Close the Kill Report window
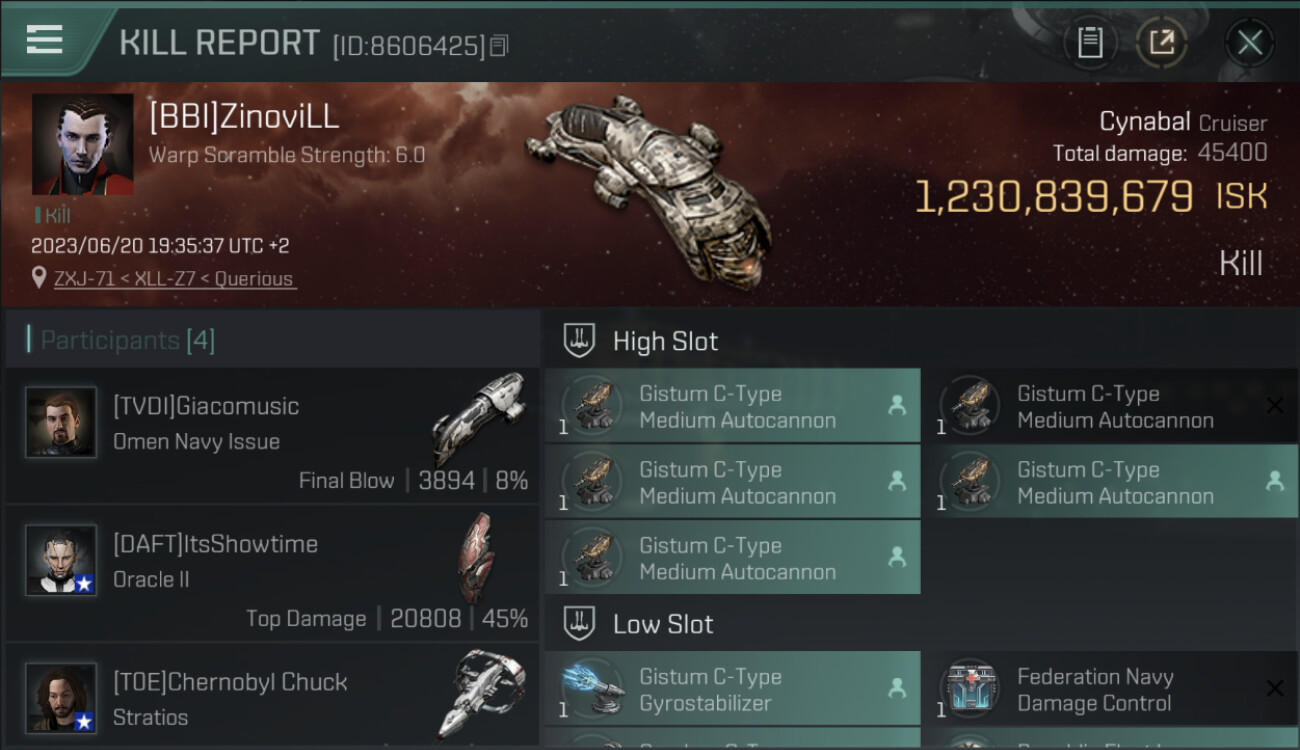Viewport: 1300px width, 750px height. [x=1250, y=42]
